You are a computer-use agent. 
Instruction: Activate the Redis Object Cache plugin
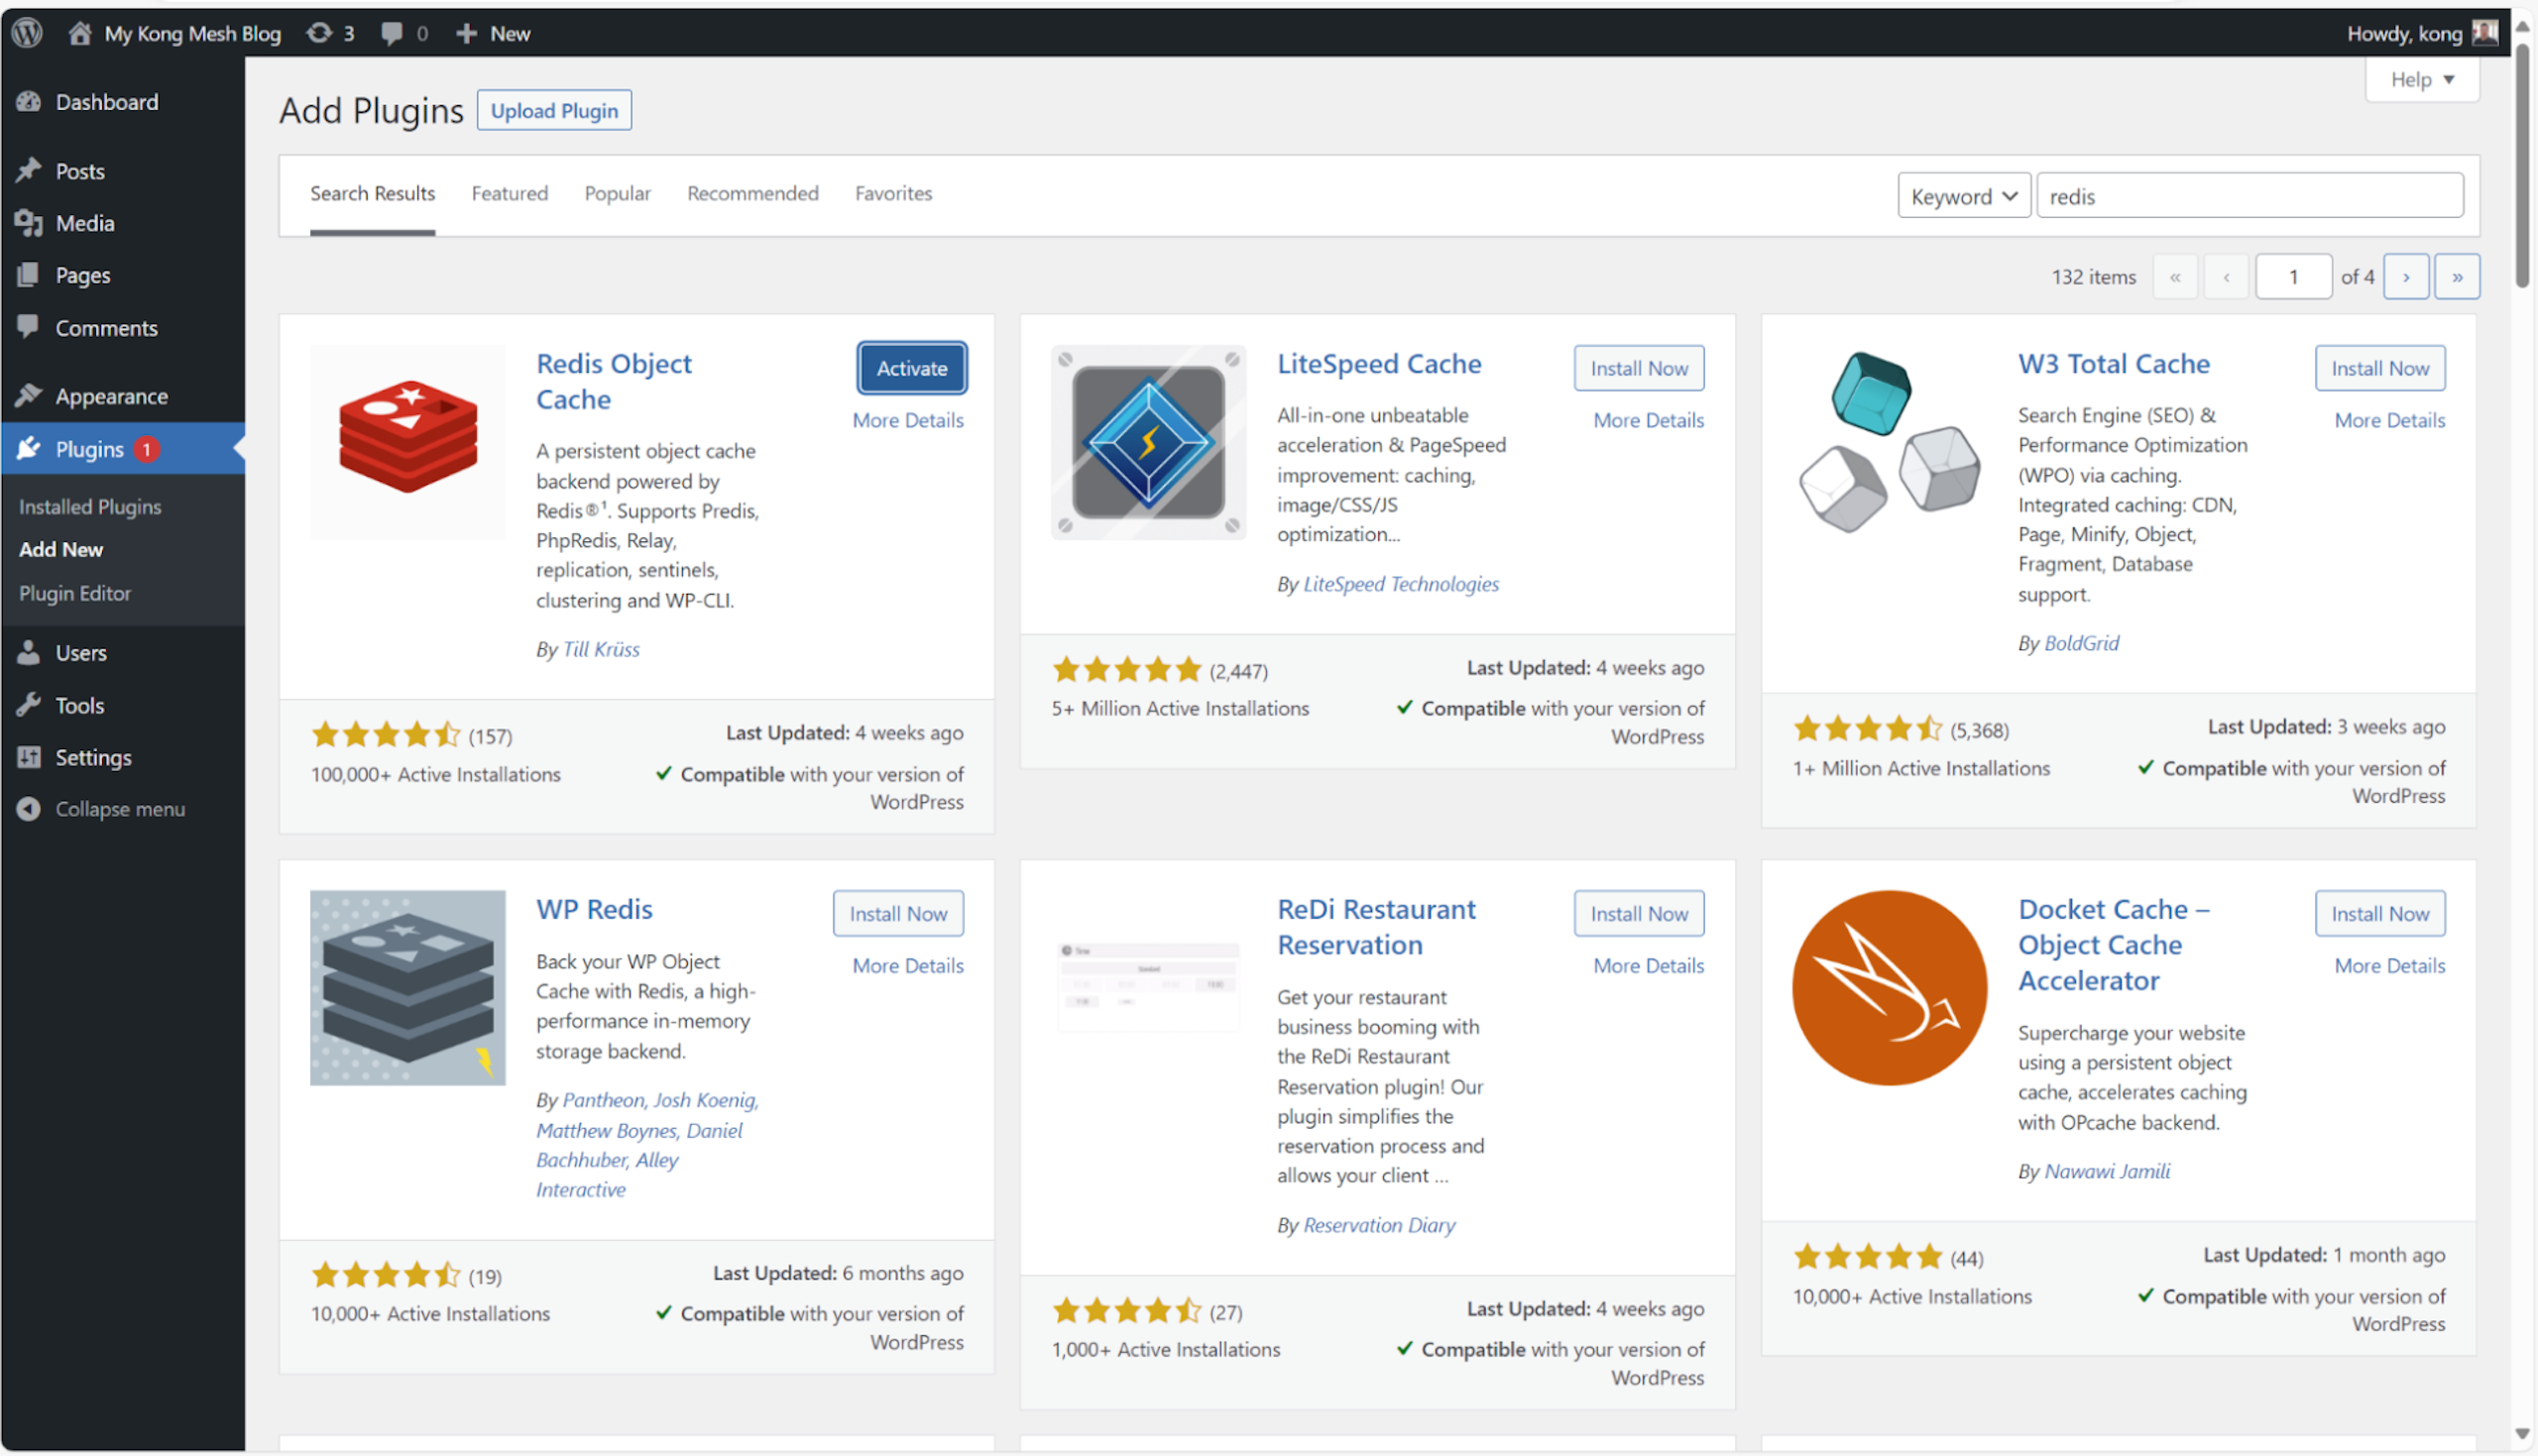pyautogui.click(x=911, y=368)
